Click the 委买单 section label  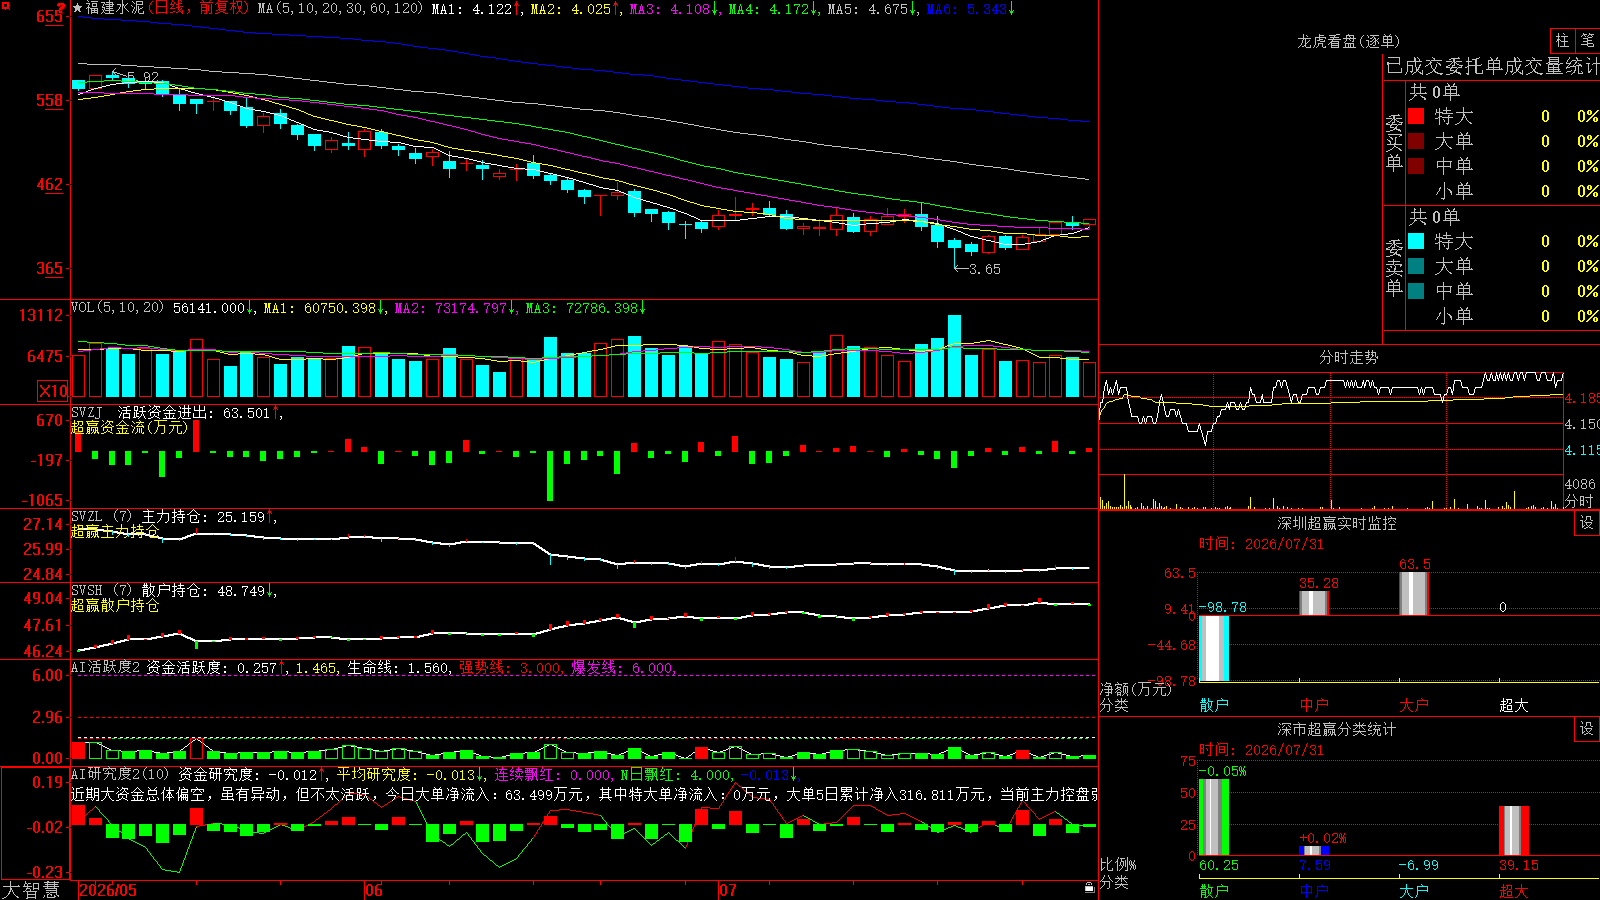coord(1394,142)
